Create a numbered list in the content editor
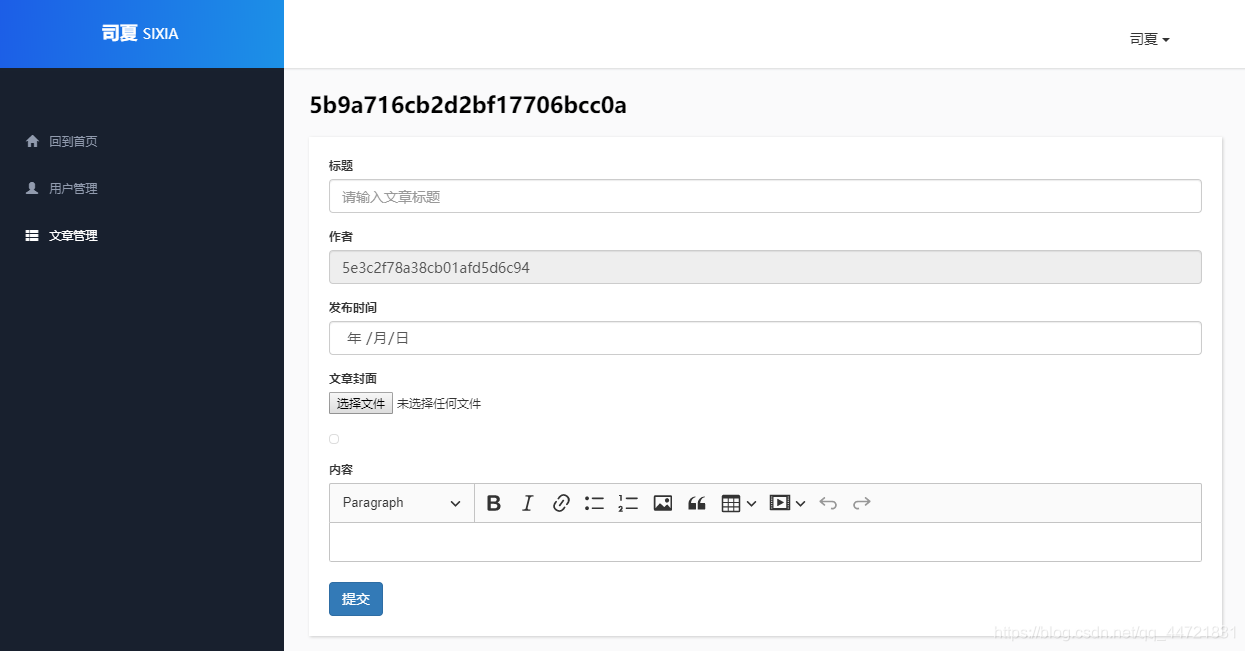This screenshot has width=1245, height=651. pos(628,503)
